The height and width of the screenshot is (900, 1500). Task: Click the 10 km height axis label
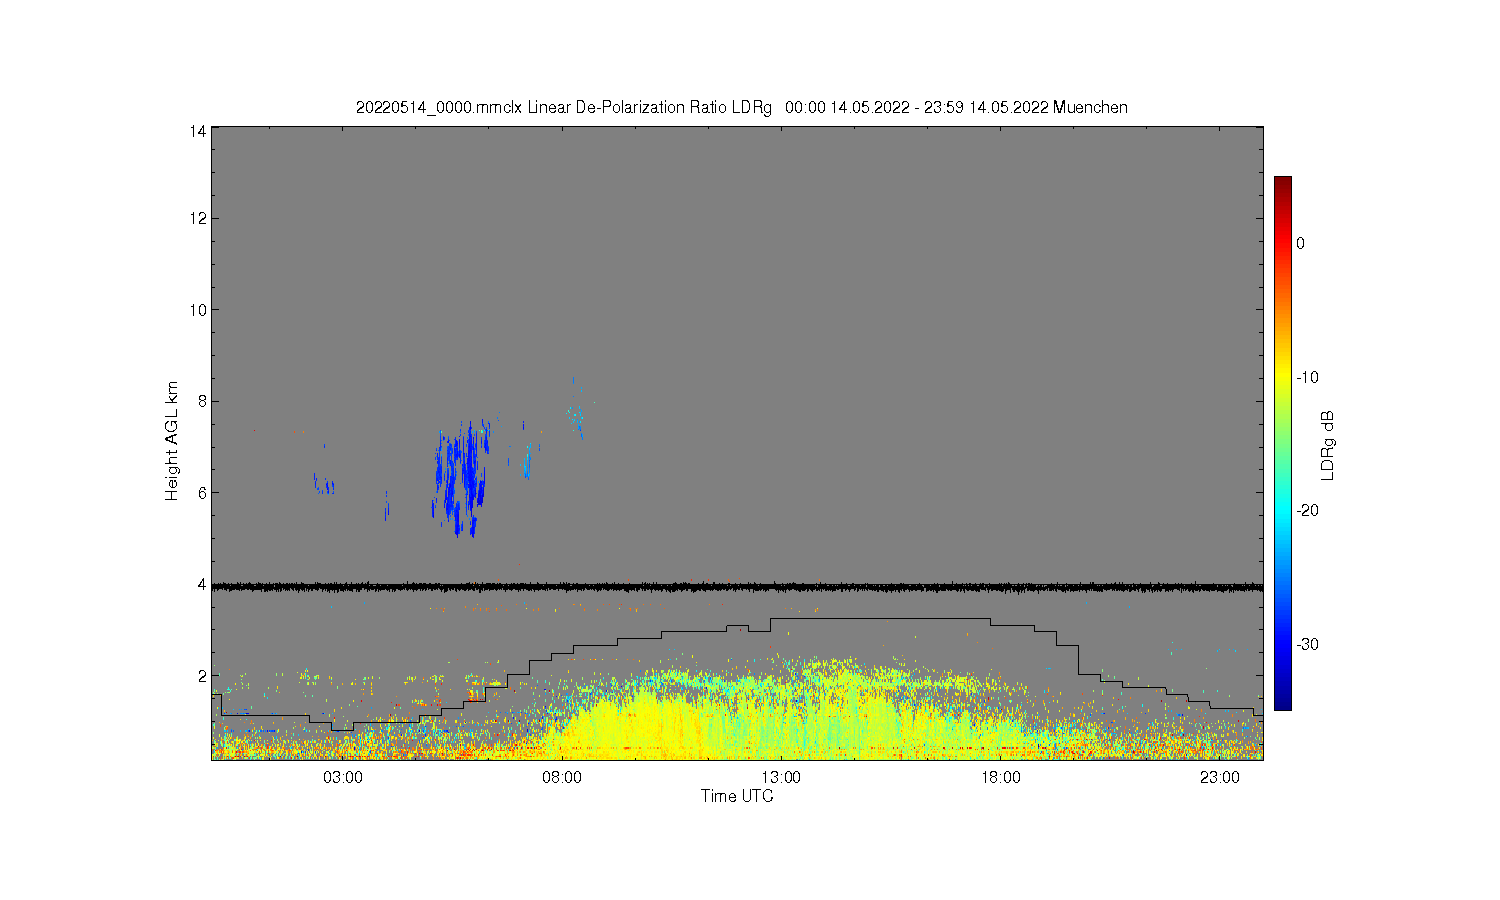pos(198,310)
